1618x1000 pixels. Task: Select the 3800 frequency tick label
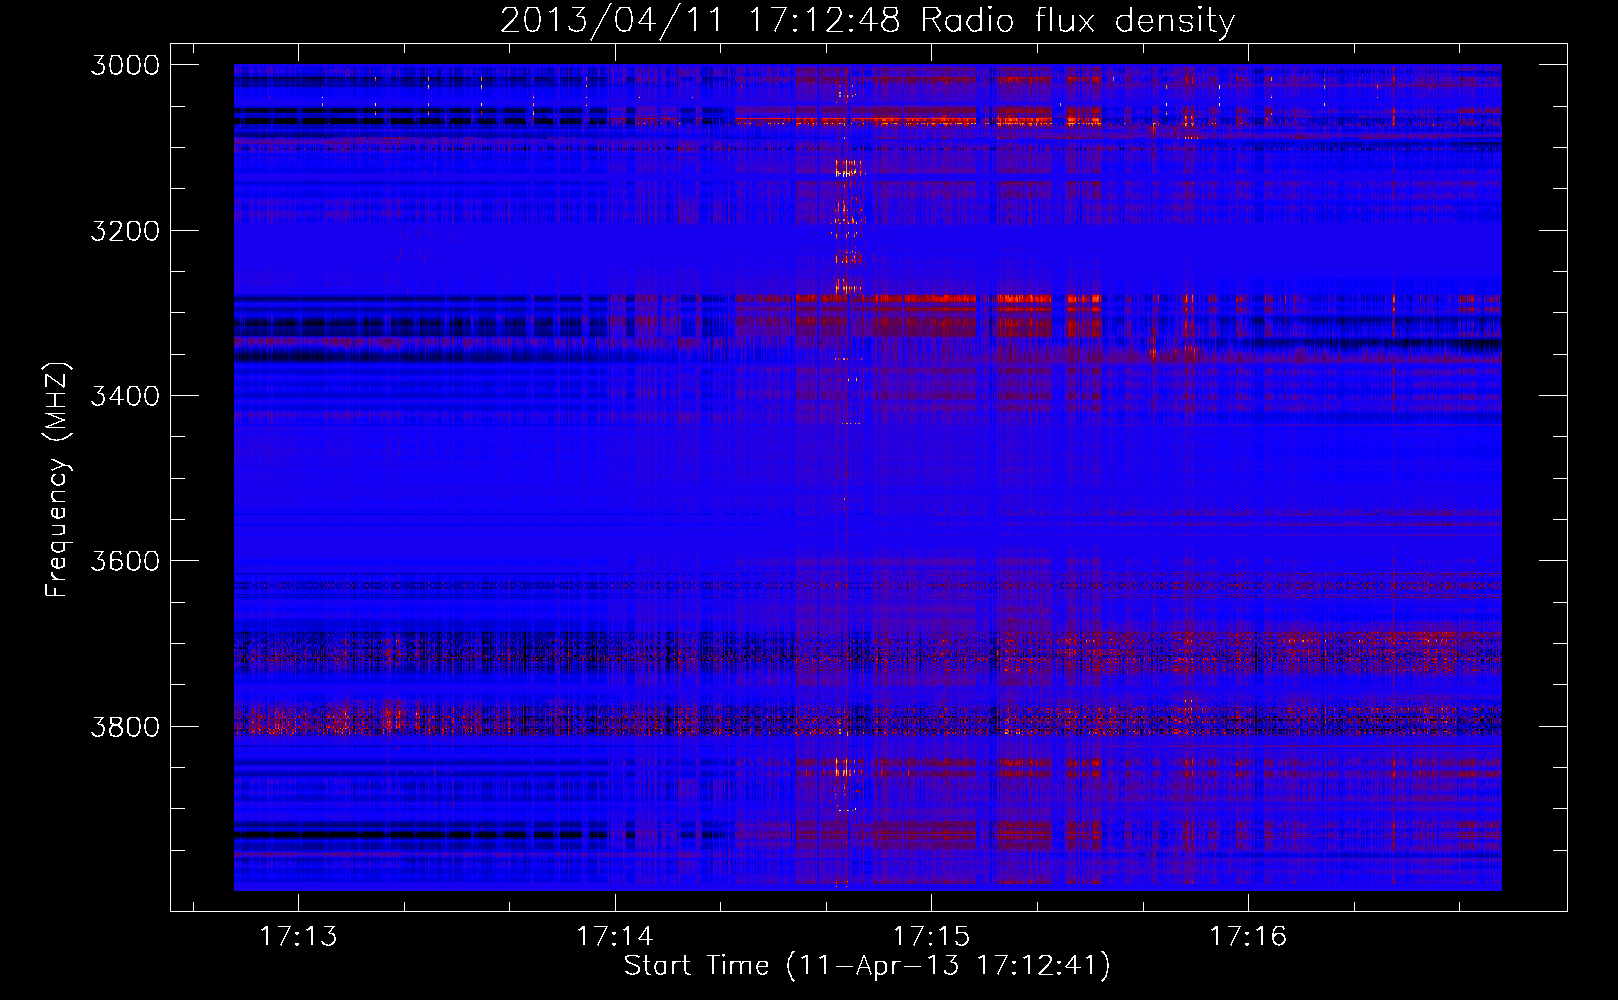coord(125,726)
